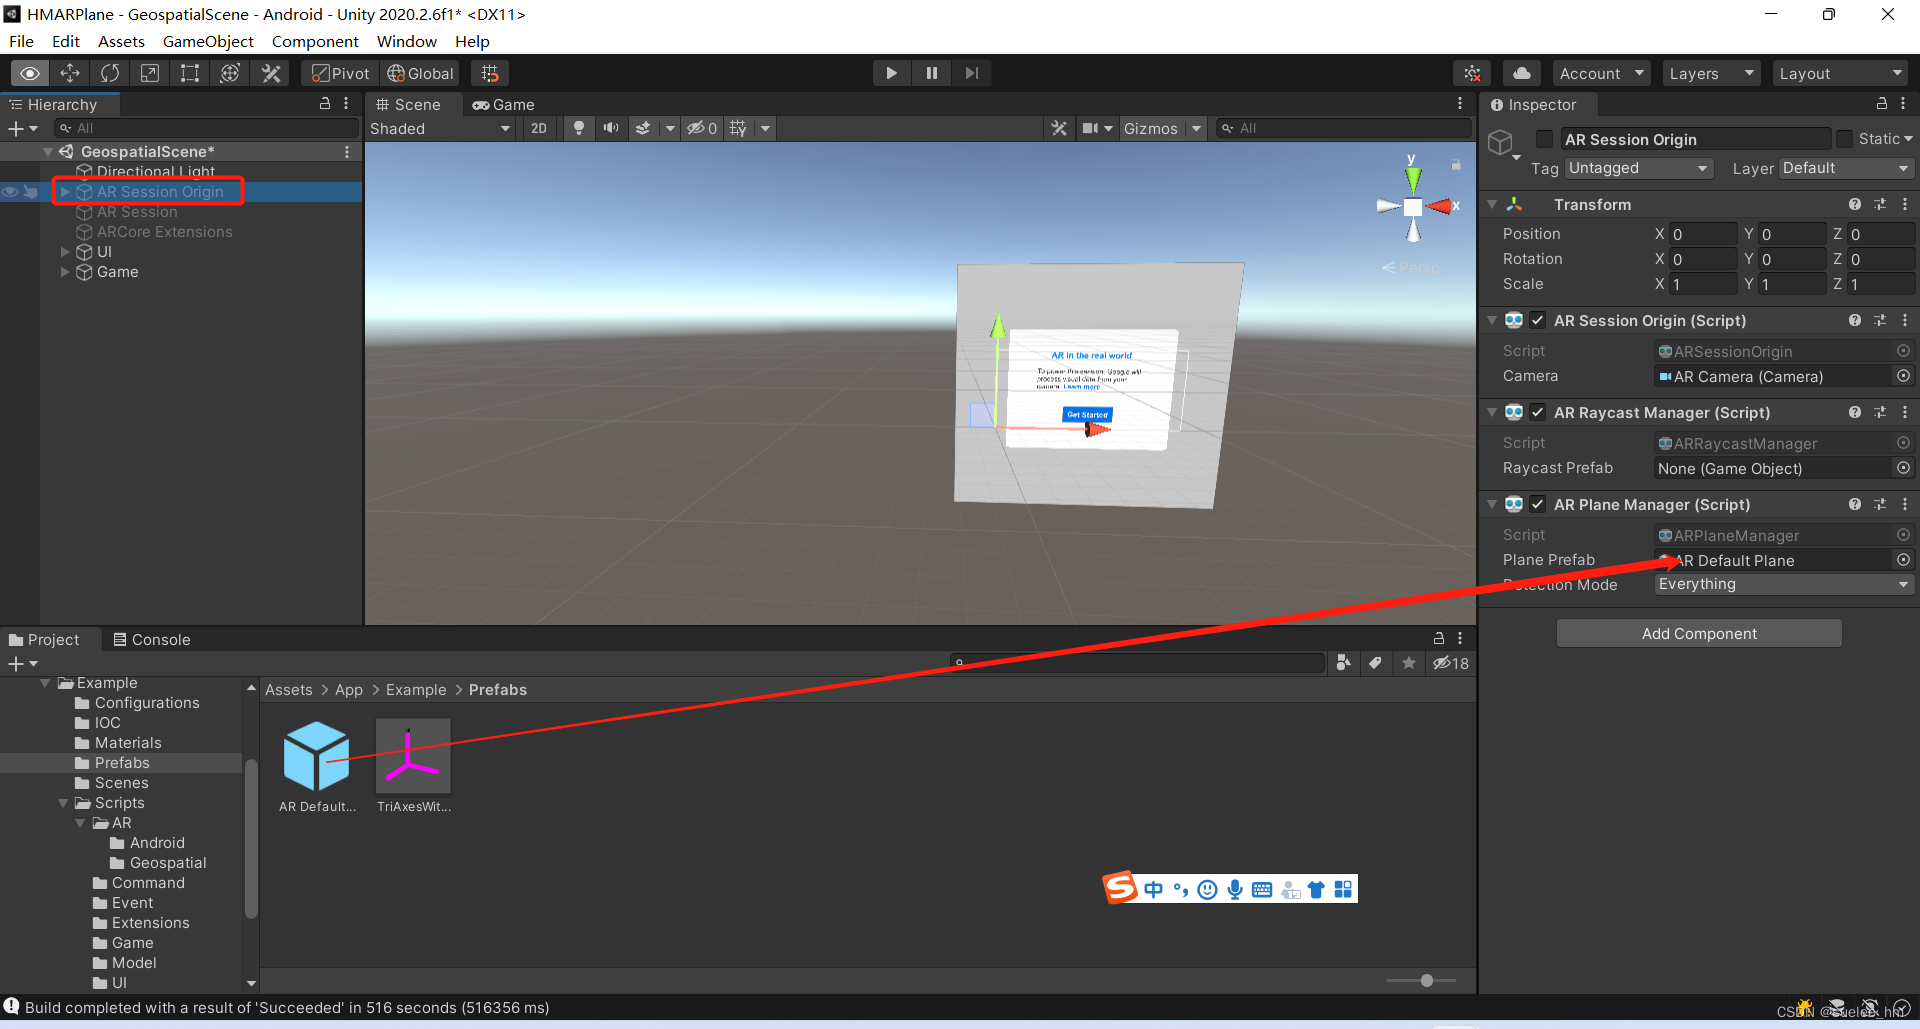Screen dimensions: 1920x1029
Task: Open Prefabs breadcrumb link
Action: 498,690
